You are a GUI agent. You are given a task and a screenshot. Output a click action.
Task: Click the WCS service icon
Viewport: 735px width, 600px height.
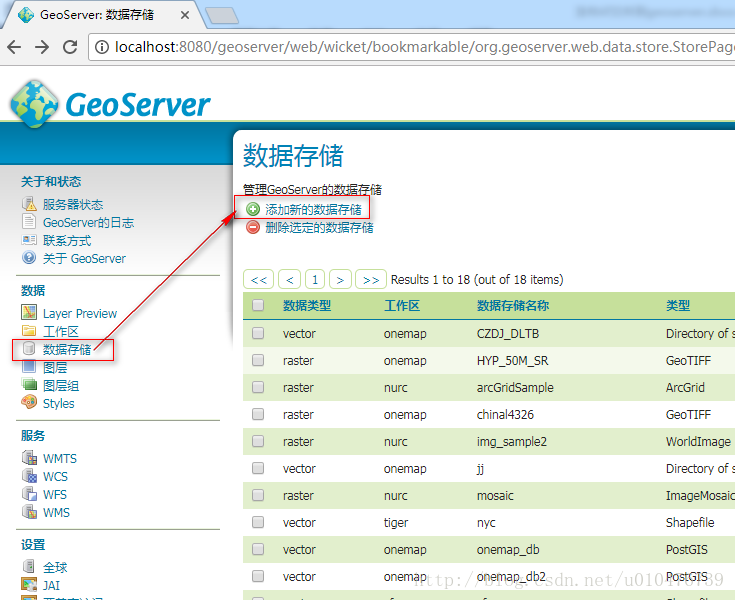pyautogui.click(x=29, y=475)
